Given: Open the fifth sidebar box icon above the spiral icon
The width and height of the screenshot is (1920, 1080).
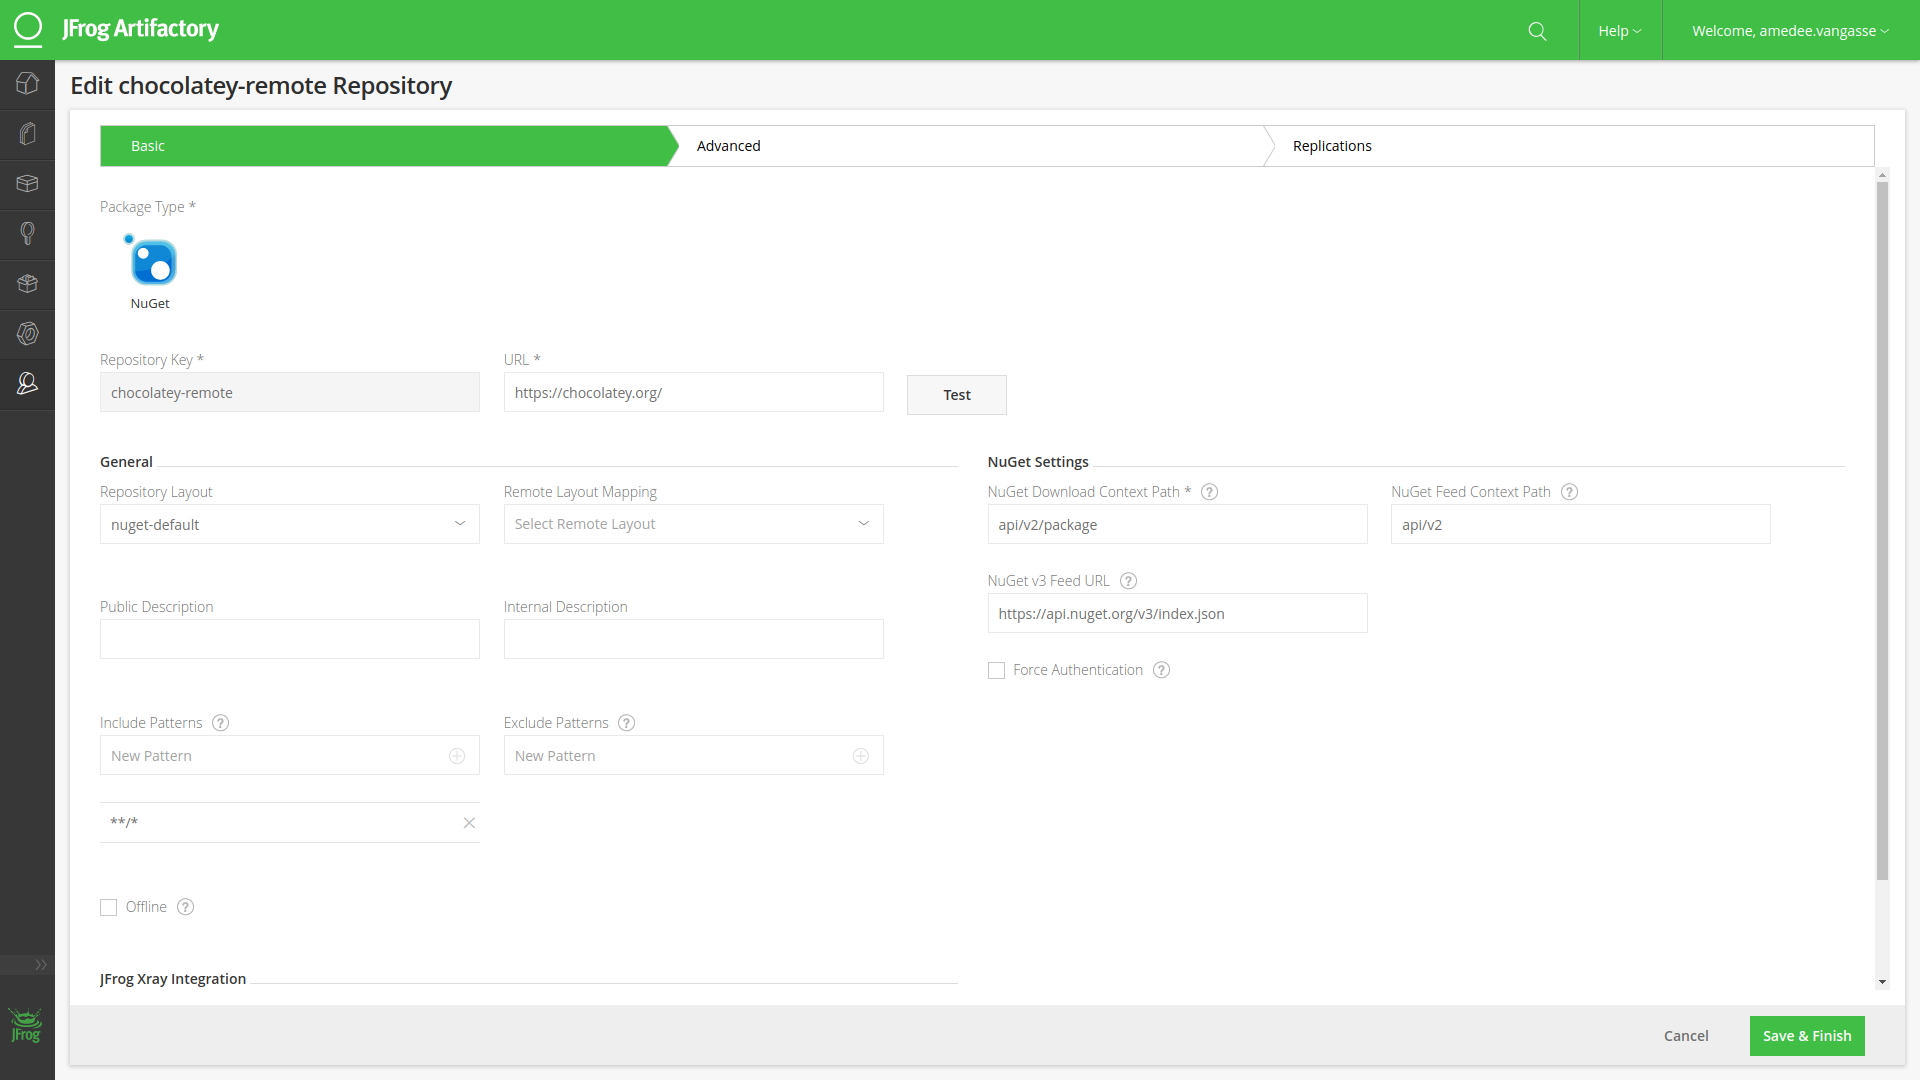Looking at the screenshot, I should pos(28,284).
